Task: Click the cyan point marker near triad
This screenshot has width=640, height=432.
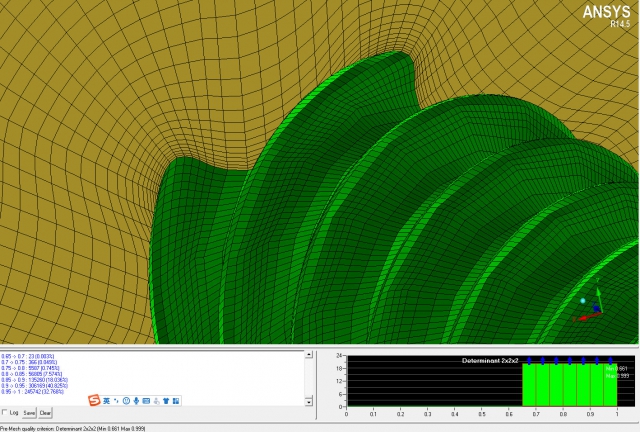Action: point(582,300)
